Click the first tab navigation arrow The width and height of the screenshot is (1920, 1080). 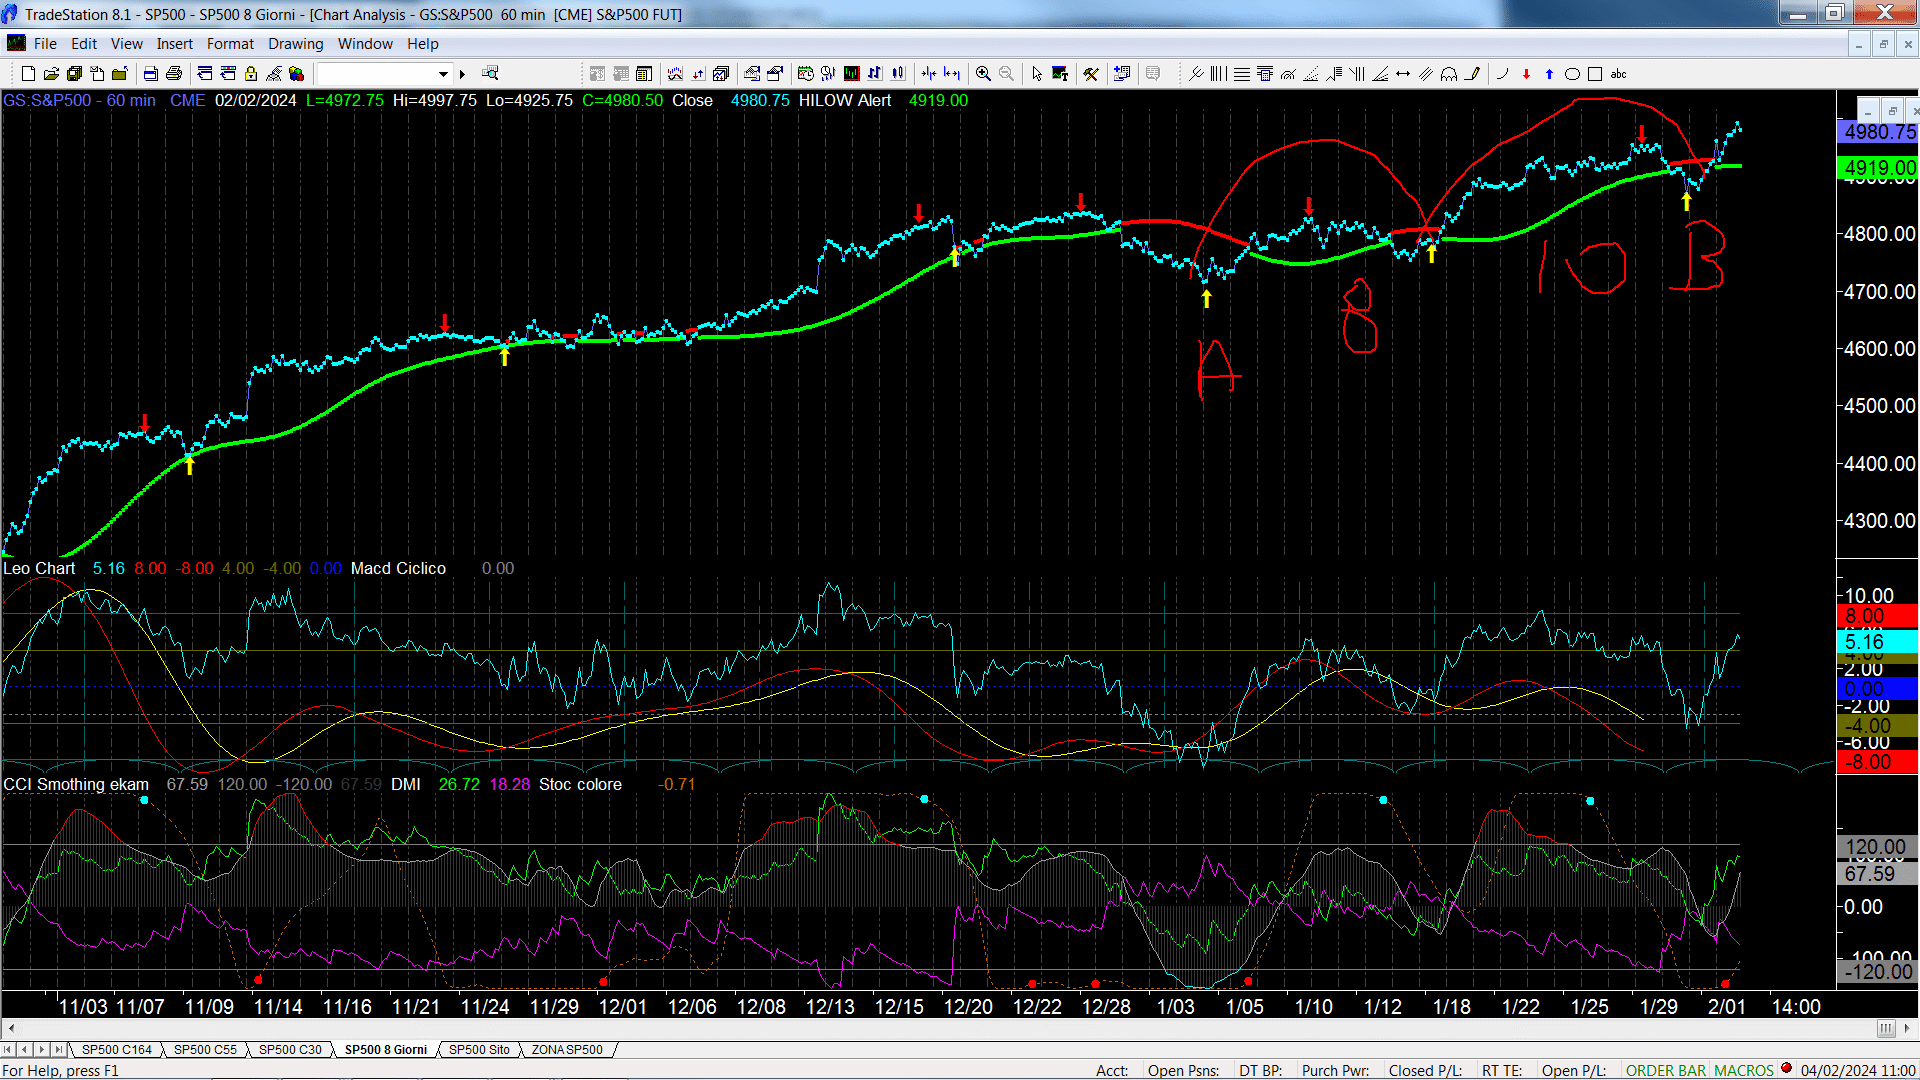click(8, 1050)
